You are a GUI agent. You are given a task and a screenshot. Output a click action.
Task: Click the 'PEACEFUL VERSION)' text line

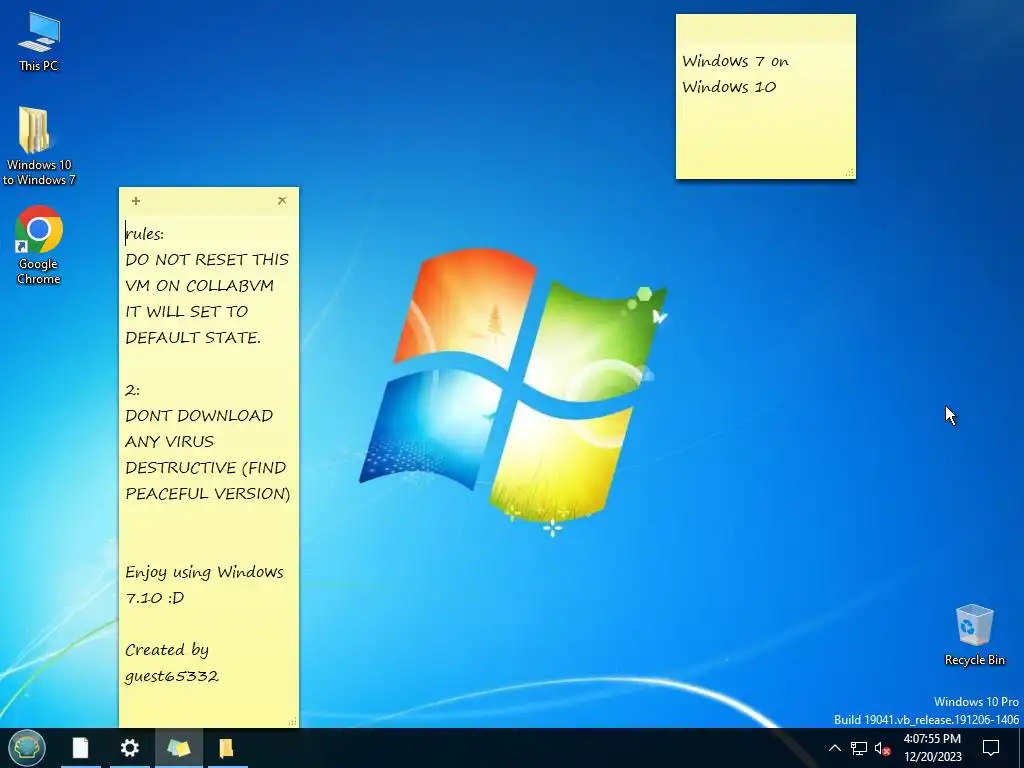pos(208,494)
